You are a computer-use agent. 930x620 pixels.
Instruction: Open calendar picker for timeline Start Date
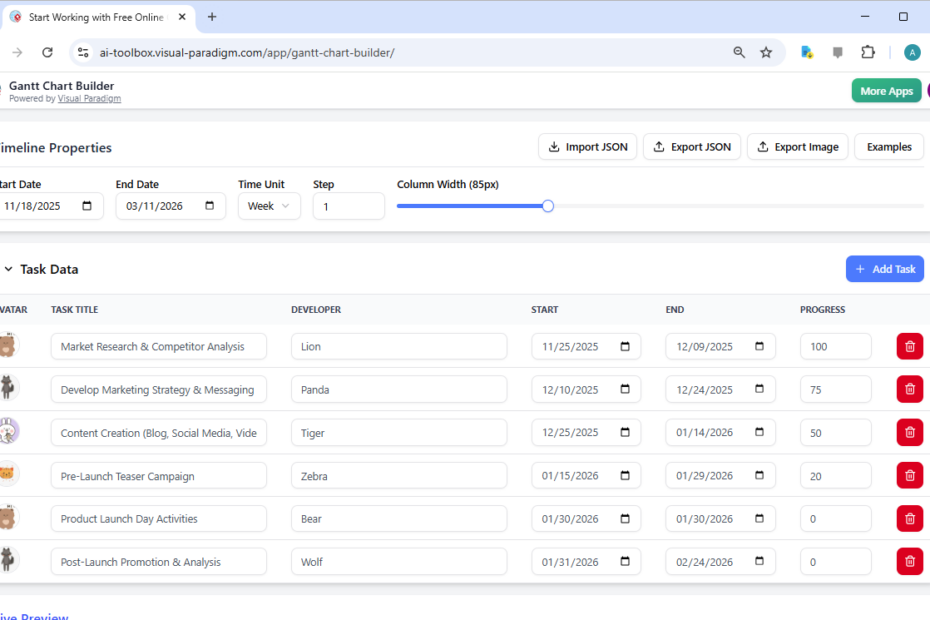click(x=85, y=205)
